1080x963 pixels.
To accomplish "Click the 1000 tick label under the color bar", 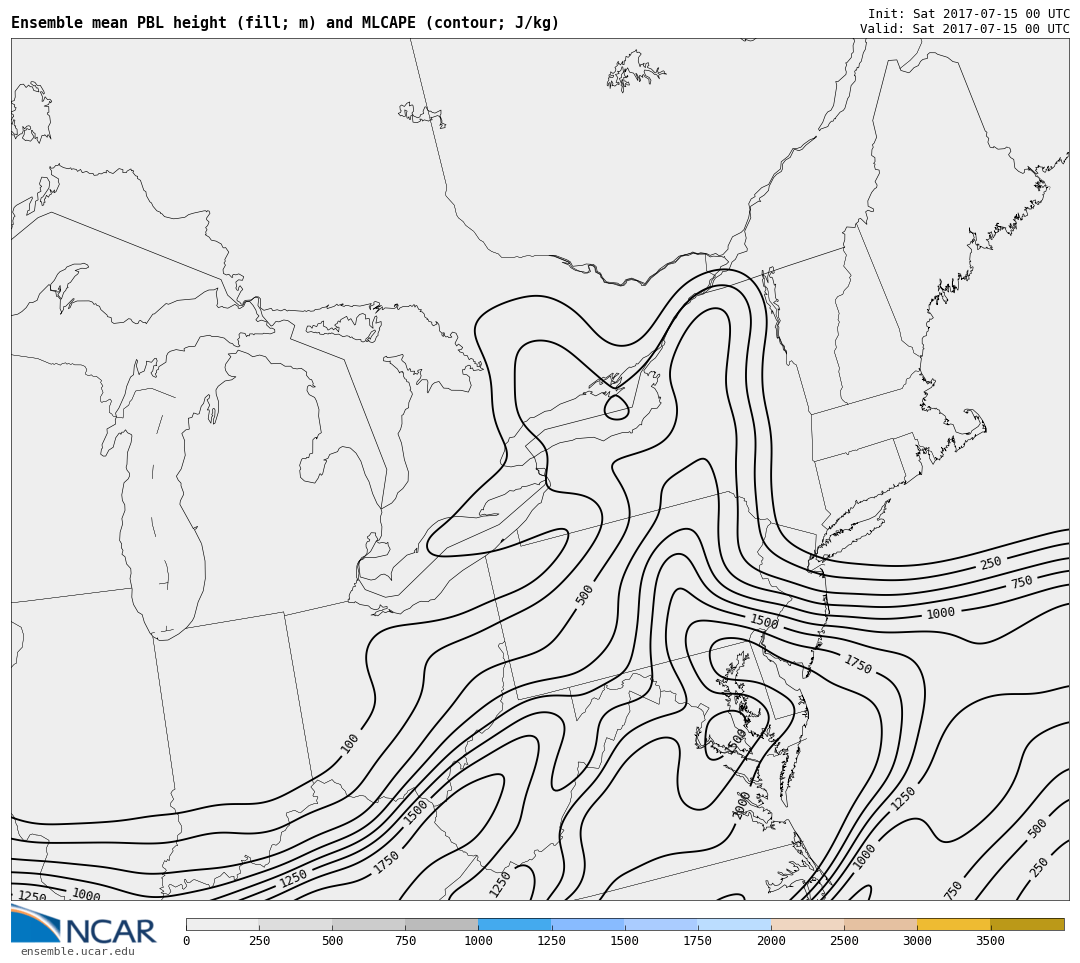I will tap(478, 941).
